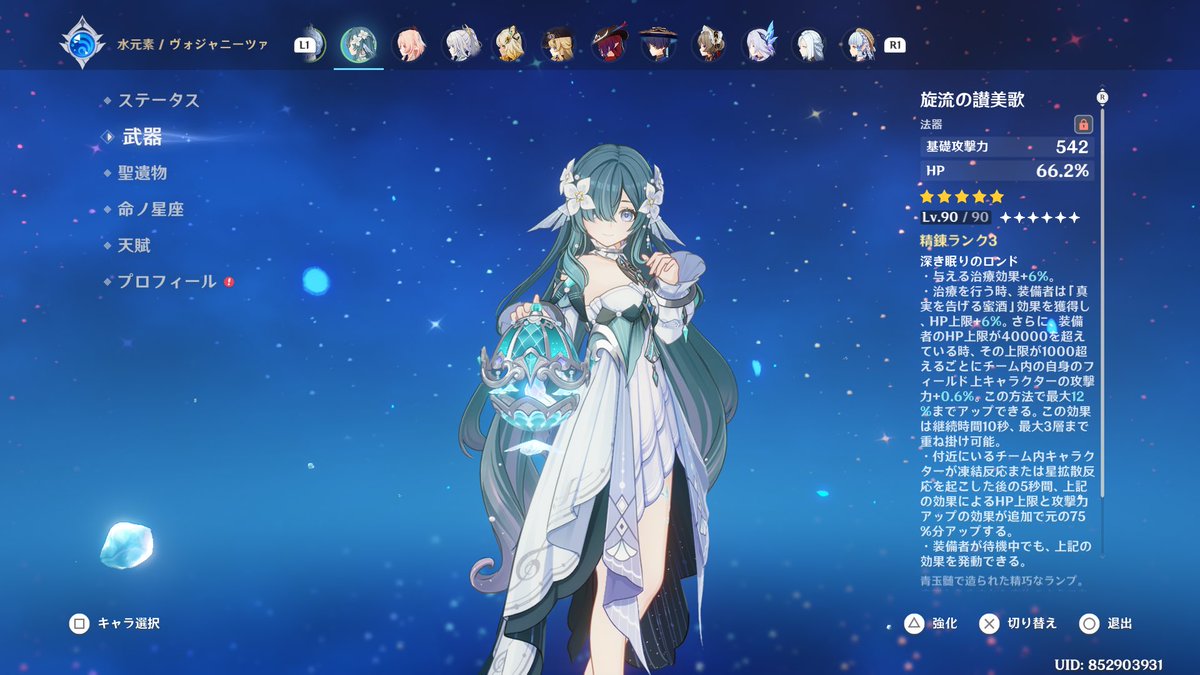Choose the white long-haired character portrait
This screenshot has width=1200, height=675.
808,44
